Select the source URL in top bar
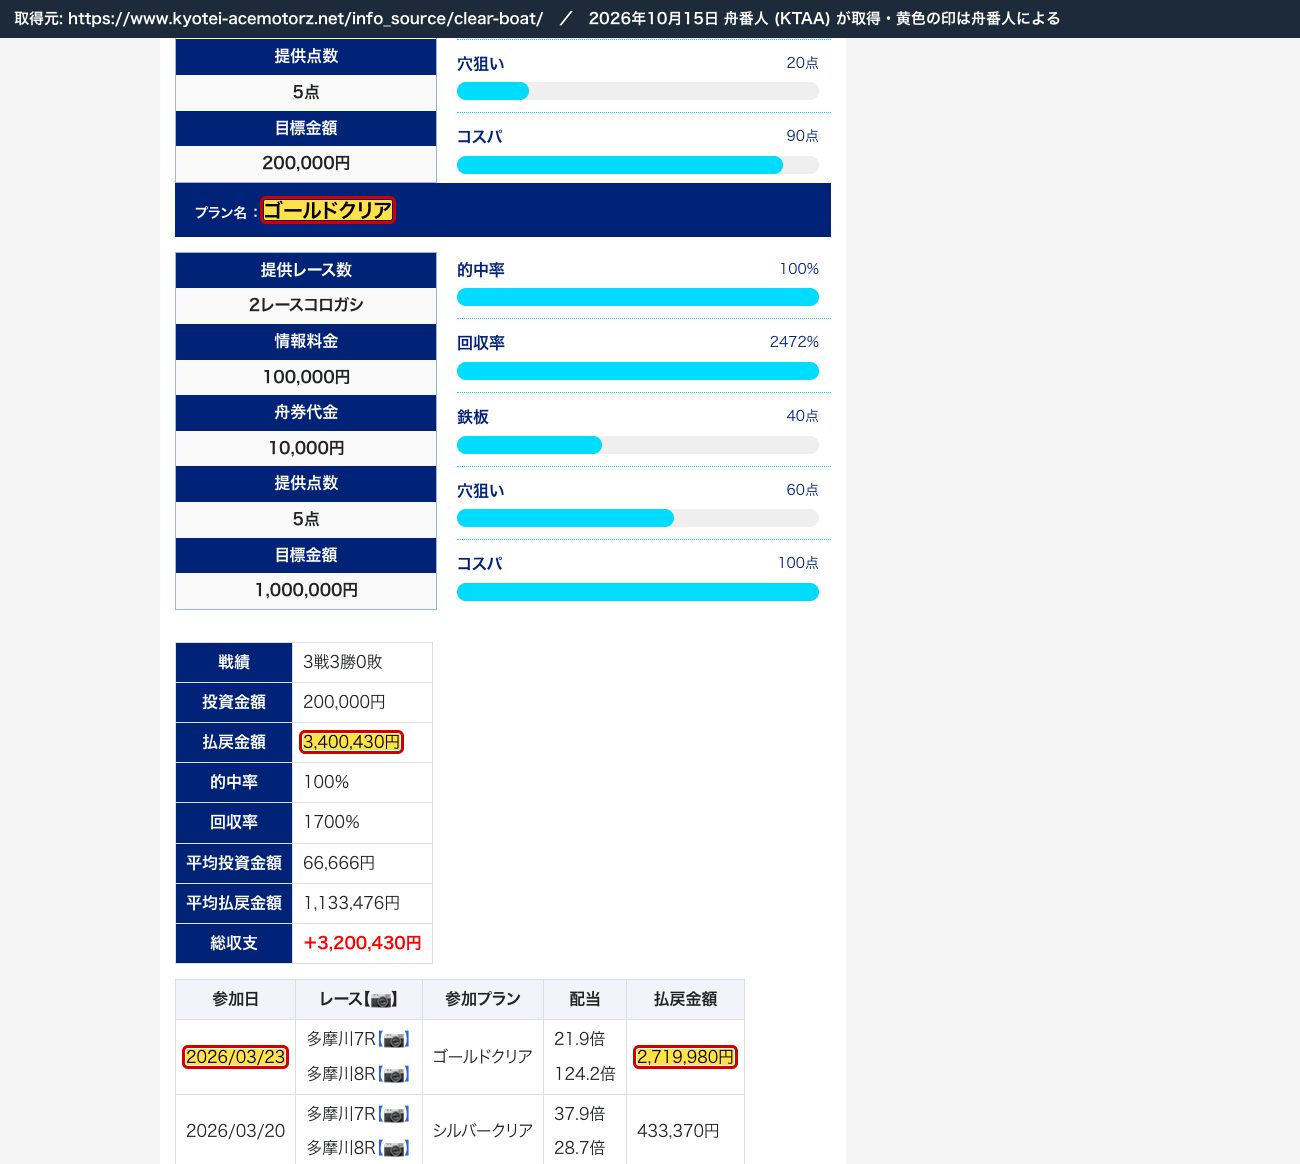Viewport: 1300px width, 1164px height. [x=306, y=19]
